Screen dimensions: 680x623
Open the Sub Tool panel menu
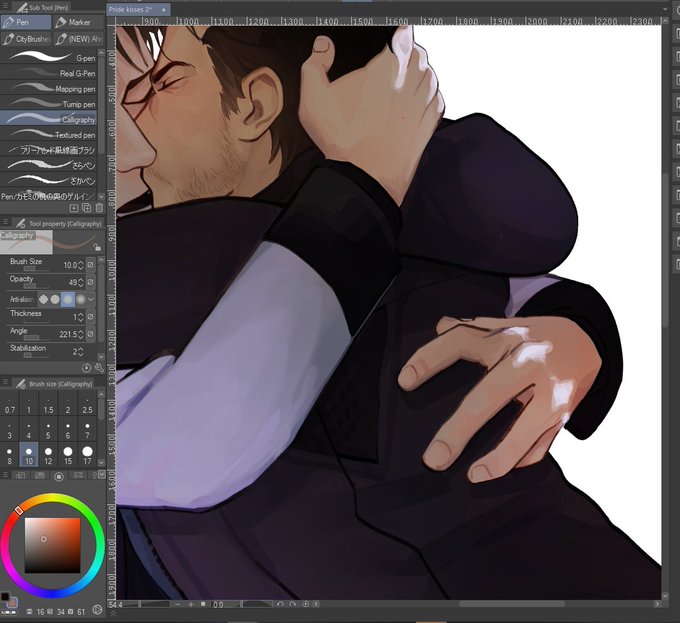[x=5, y=7]
